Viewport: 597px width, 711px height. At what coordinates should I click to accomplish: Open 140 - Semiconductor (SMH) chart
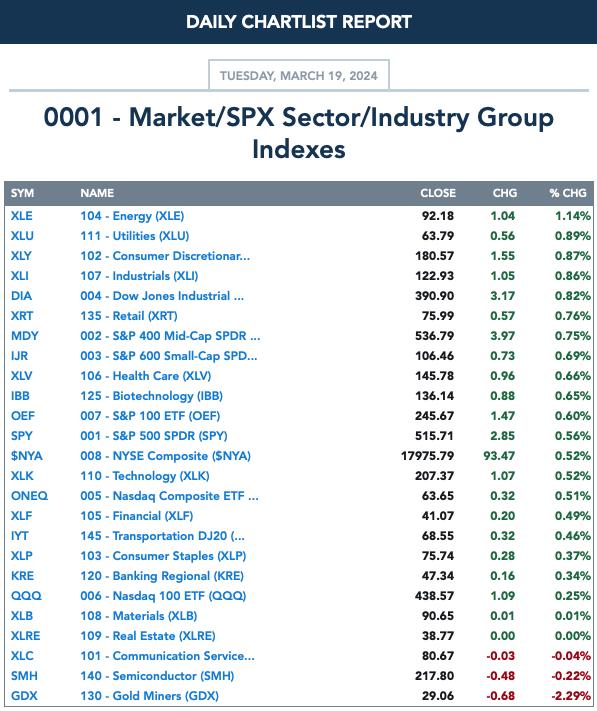pyautogui.click(x=157, y=676)
